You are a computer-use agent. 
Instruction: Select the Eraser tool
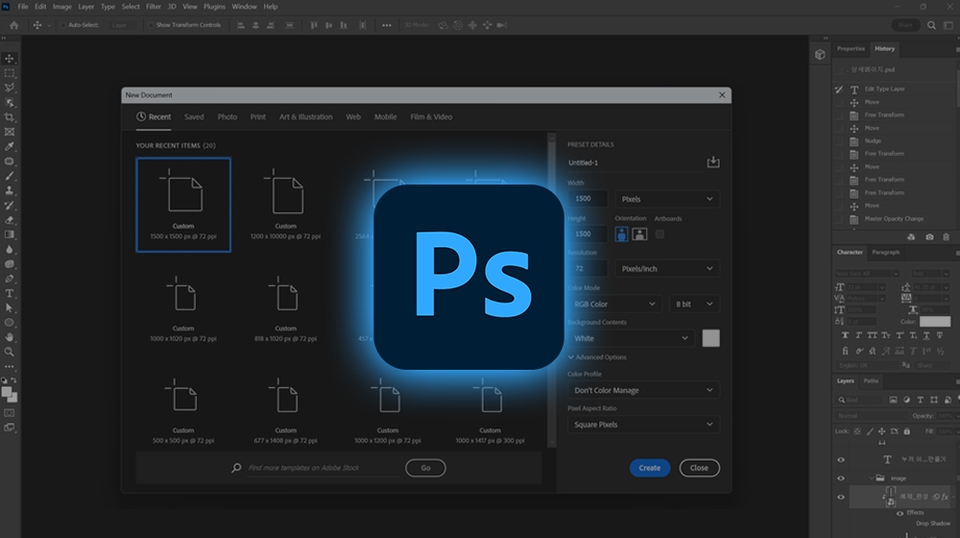9,220
